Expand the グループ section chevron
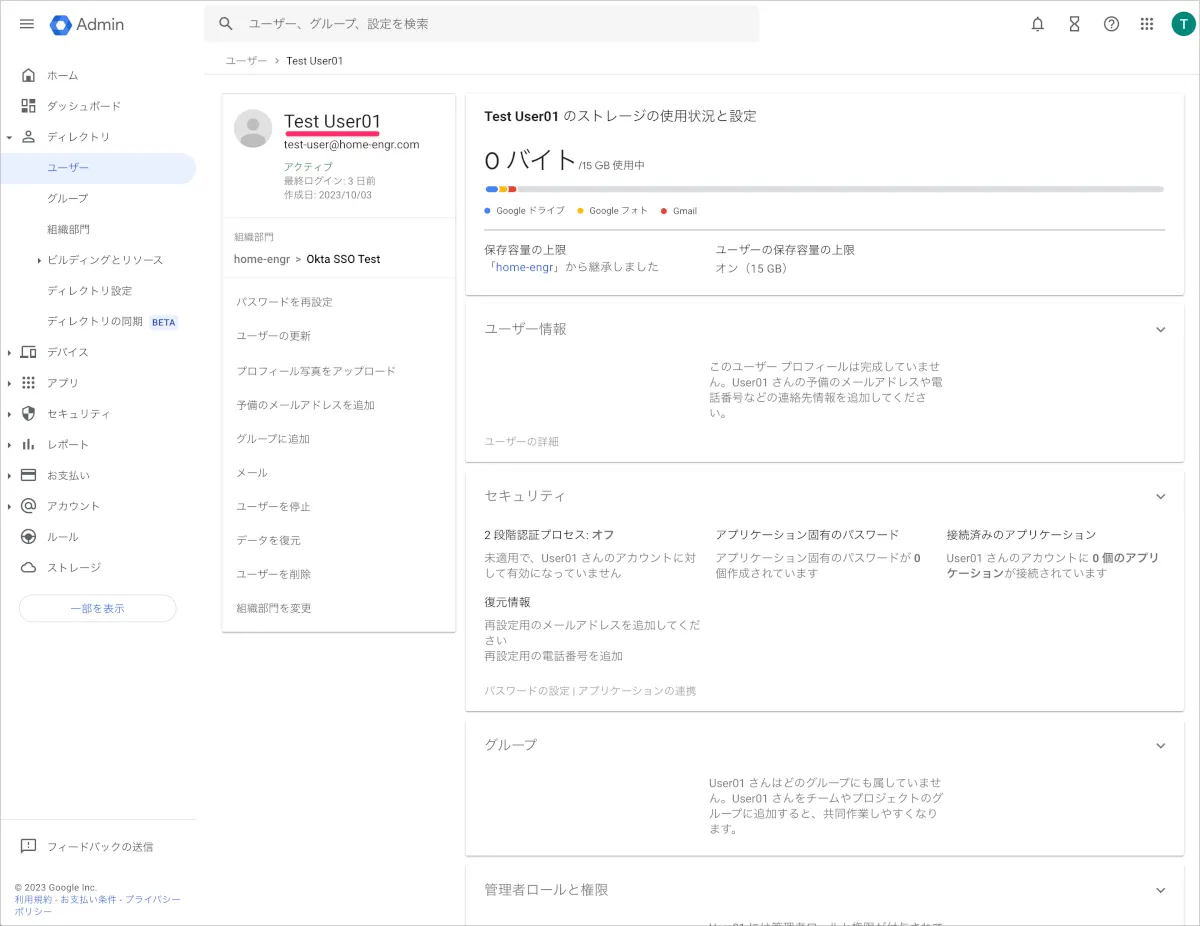The height and width of the screenshot is (926, 1200). click(x=1160, y=745)
